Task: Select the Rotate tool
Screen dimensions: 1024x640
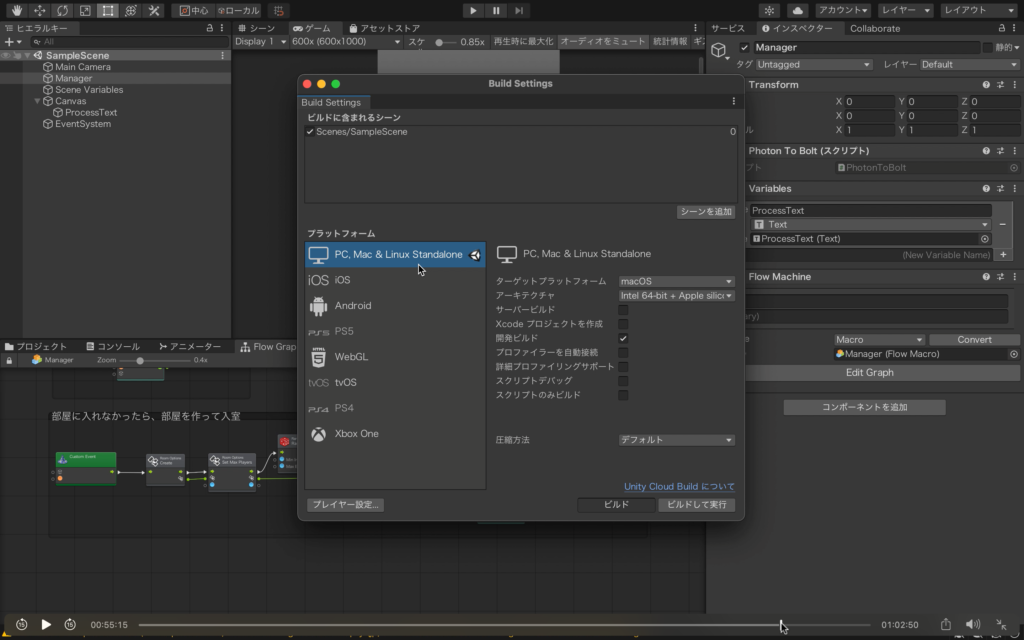Action: (x=62, y=10)
